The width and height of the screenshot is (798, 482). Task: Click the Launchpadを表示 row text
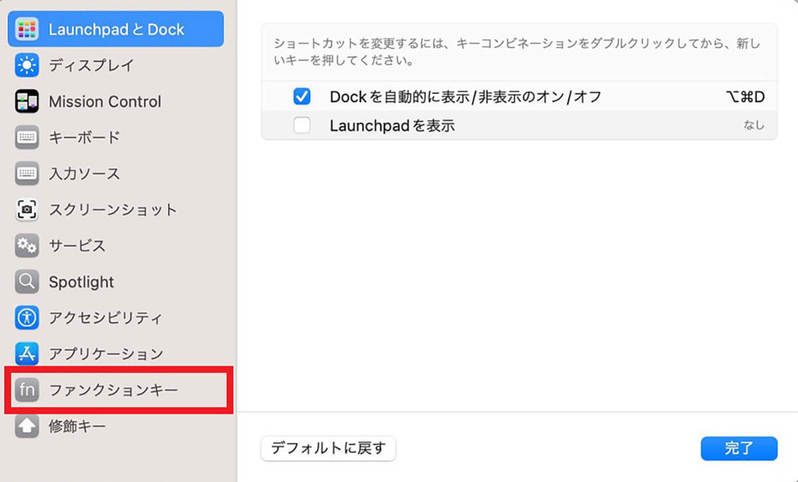[x=392, y=125]
